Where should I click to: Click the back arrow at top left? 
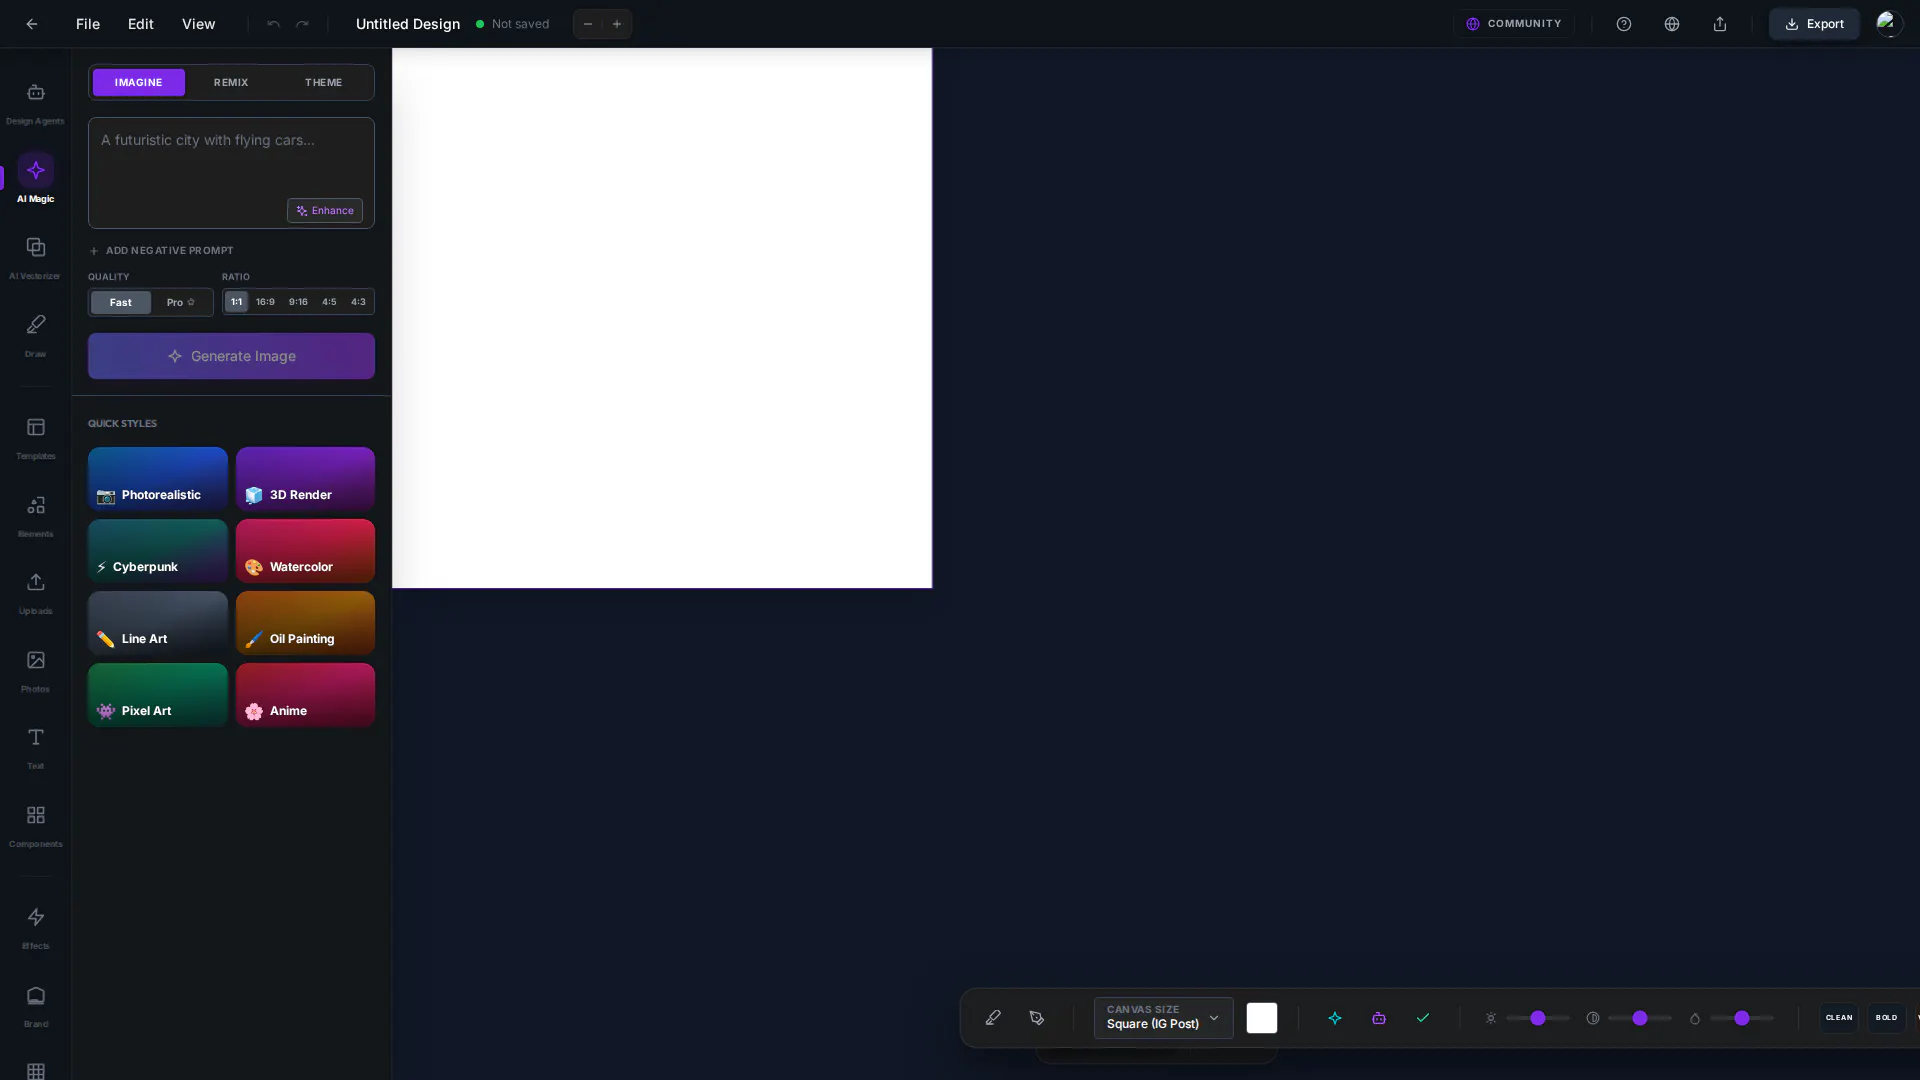pyautogui.click(x=32, y=24)
